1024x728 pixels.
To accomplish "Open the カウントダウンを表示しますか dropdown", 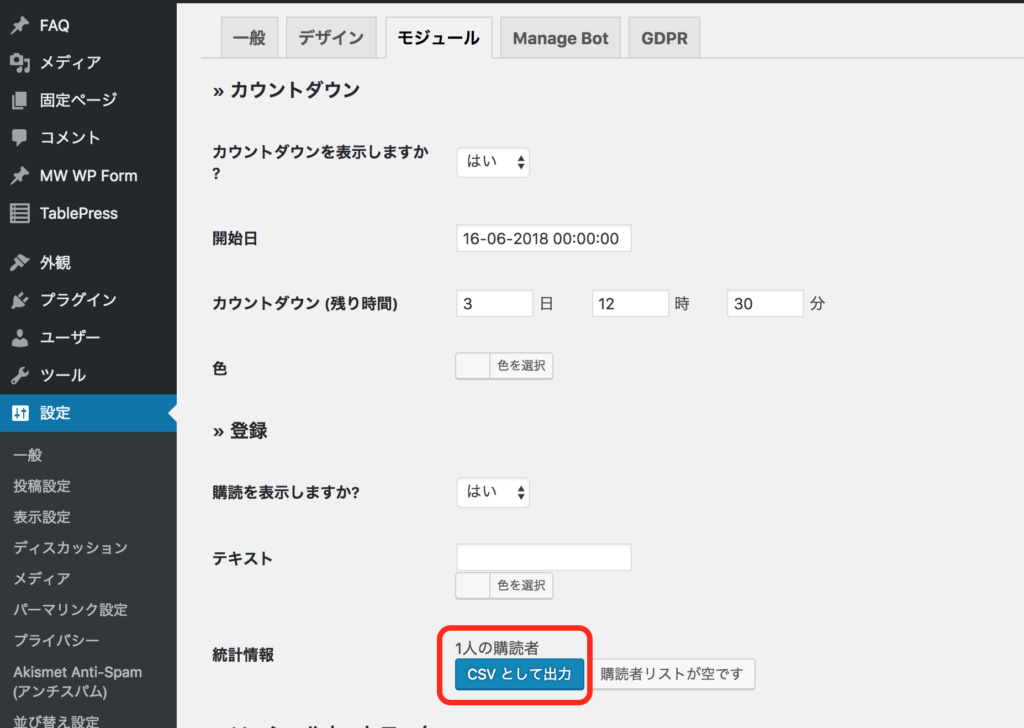I will 493,162.
